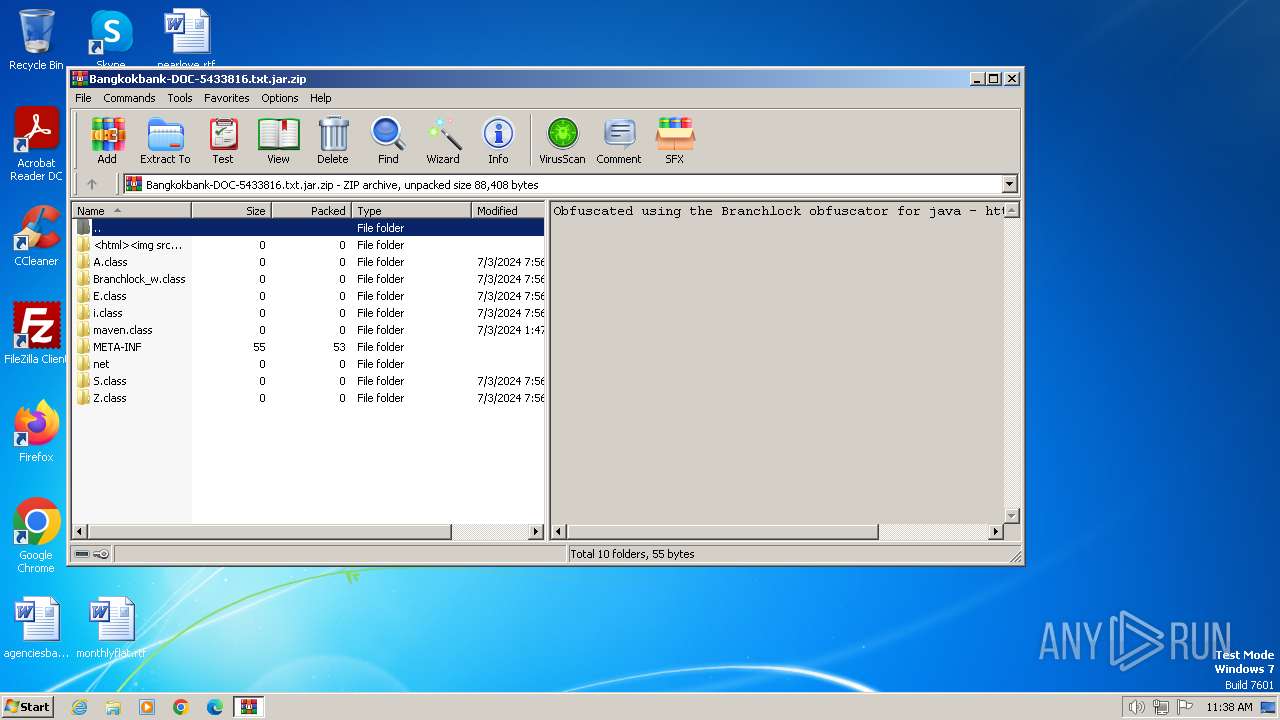Viewport: 1280px width, 720px height.
Task: Click 'Total 10 folders, 55 bytes' status text
Action: [632, 554]
